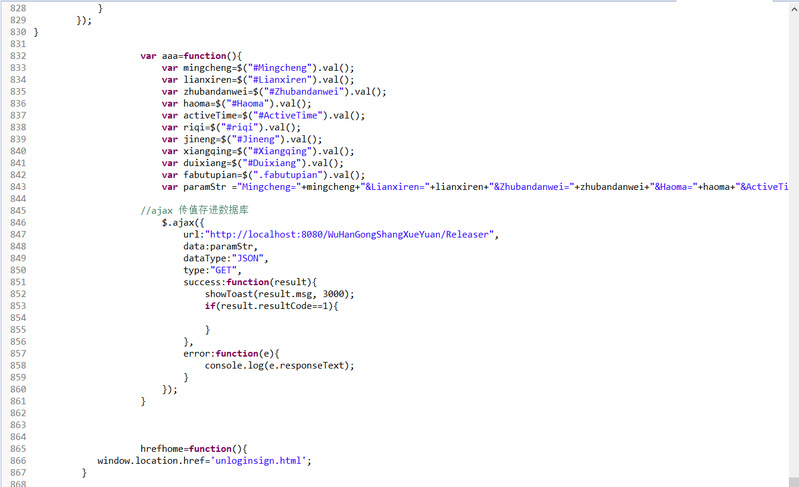Click line number 846 in the gutter
Image resolution: width=799 pixels, height=487 pixels.
(18, 223)
